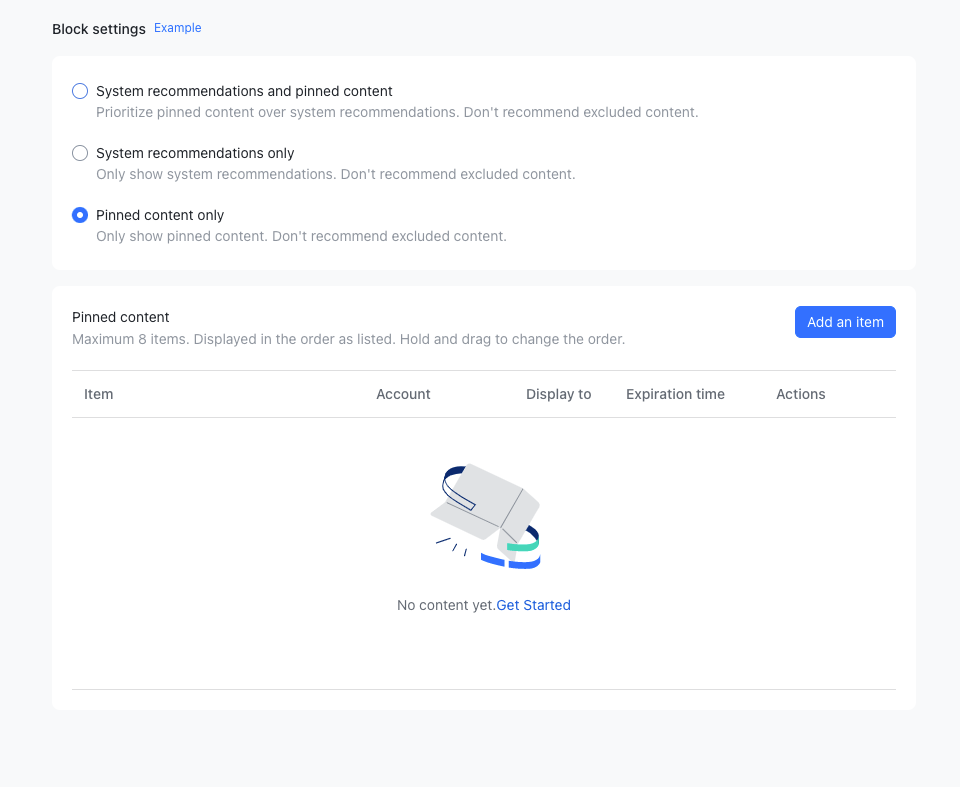Click the Expiration time column header
Image resolution: width=960 pixels, height=787 pixels.
coord(675,394)
